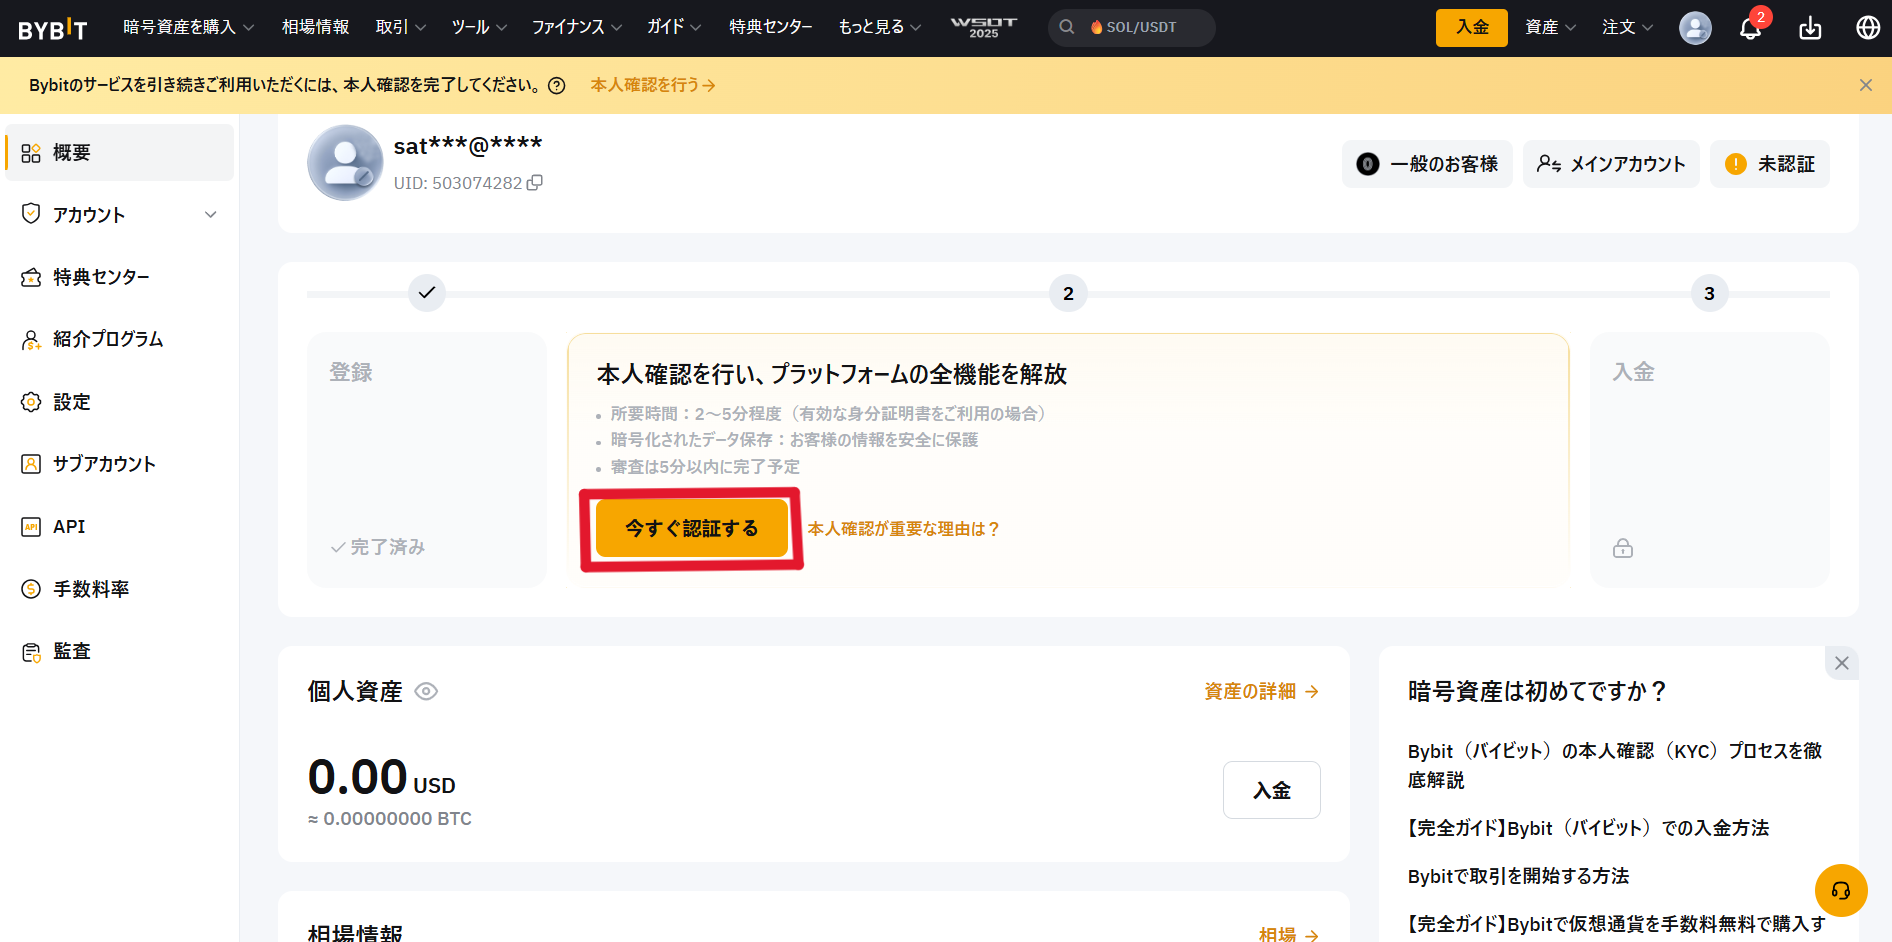Dismiss the yellow verification banner
The height and width of the screenshot is (942, 1892).
[x=1865, y=85]
